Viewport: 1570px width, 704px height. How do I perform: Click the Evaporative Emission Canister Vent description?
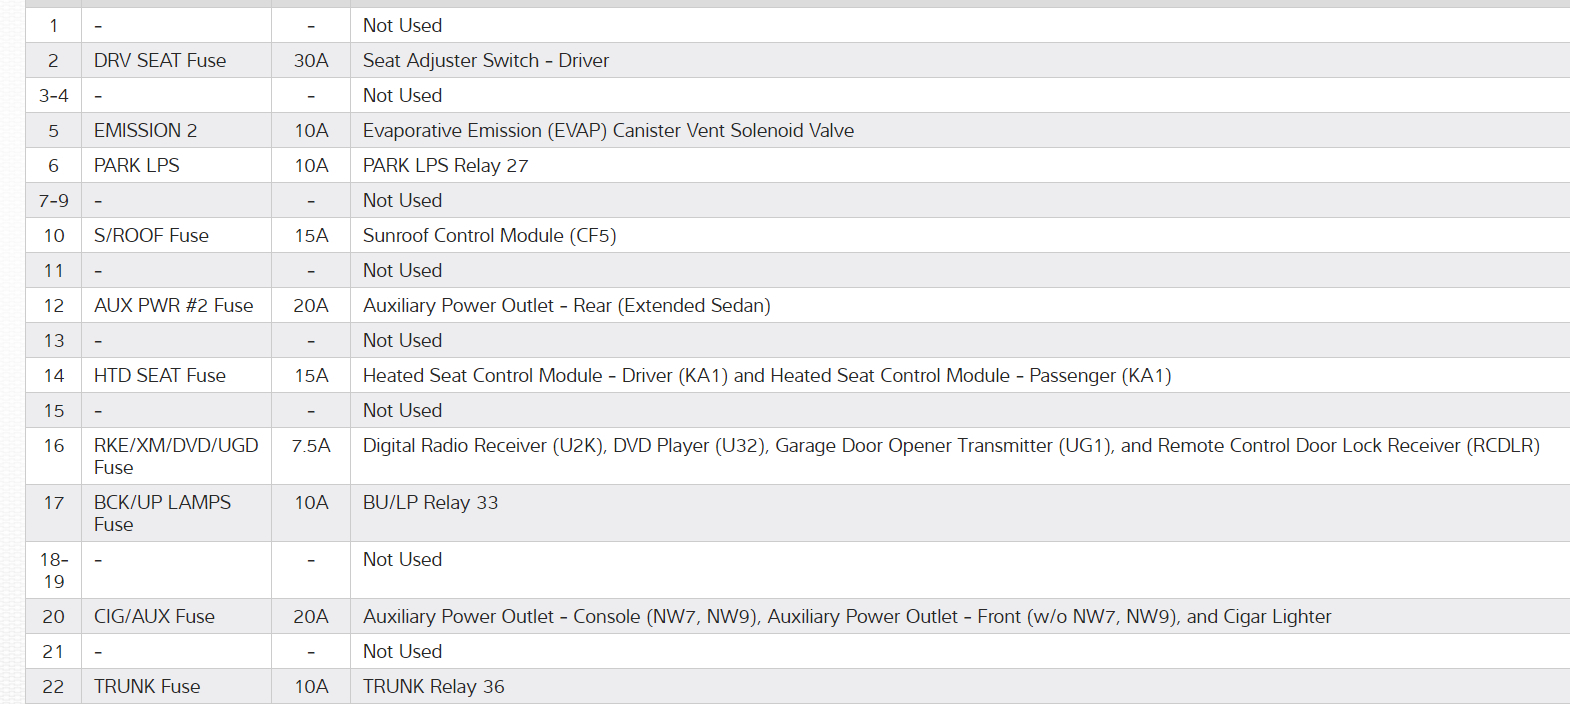(608, 130)
